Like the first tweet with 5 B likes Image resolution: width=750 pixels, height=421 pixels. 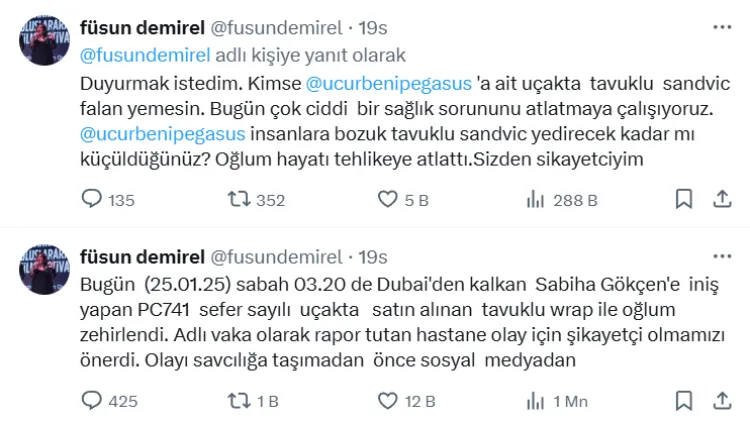tap(388, 200)
